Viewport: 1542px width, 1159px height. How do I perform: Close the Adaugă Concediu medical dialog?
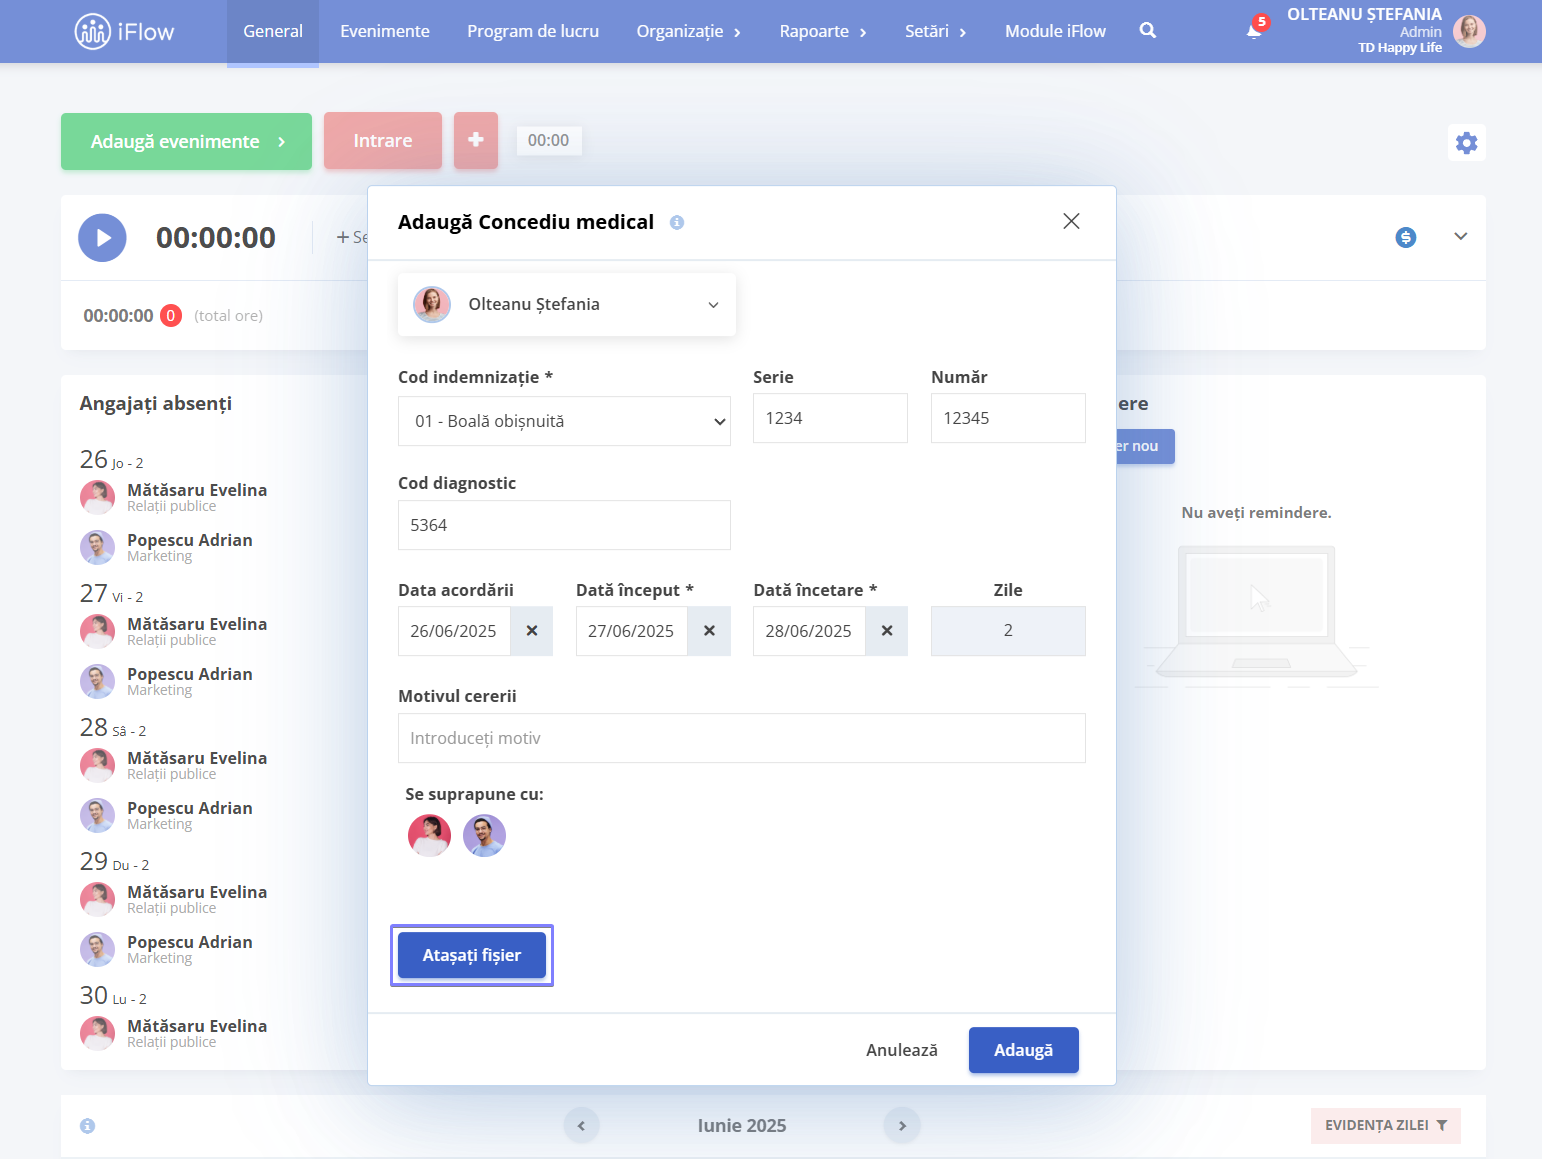point(1071,221)
